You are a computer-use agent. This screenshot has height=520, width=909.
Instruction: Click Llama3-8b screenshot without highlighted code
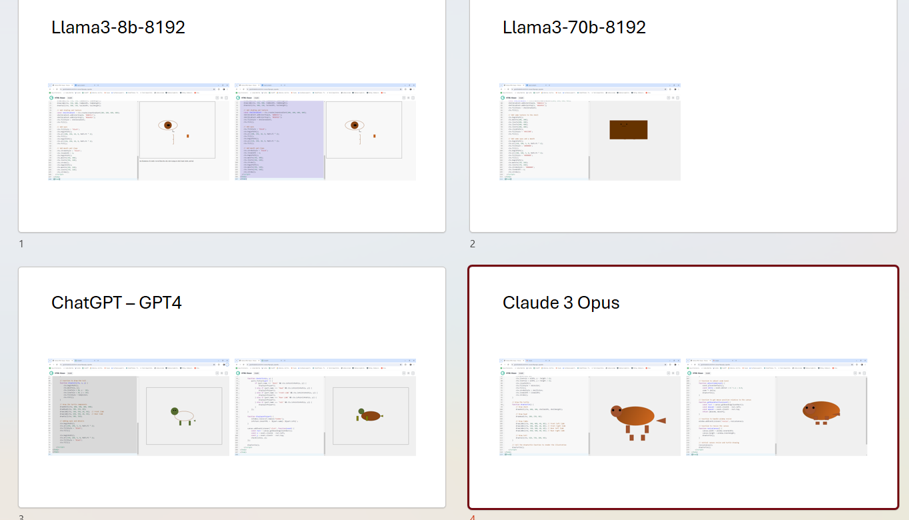click(139, 132)
